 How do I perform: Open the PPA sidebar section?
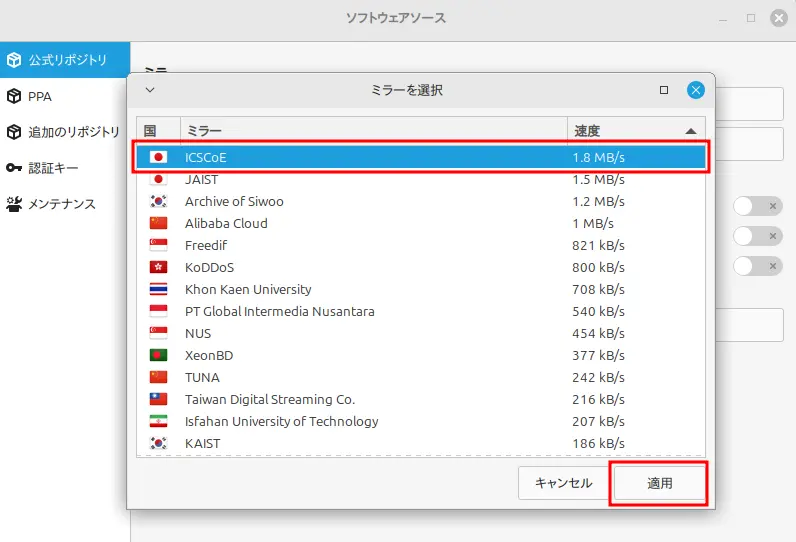click(x=64, y=96)
